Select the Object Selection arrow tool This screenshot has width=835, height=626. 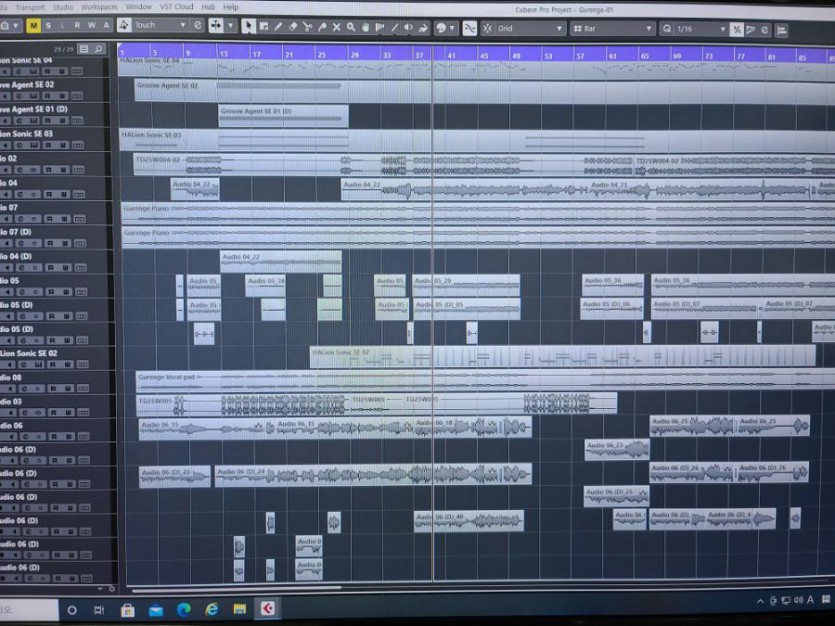coord(248,26)
